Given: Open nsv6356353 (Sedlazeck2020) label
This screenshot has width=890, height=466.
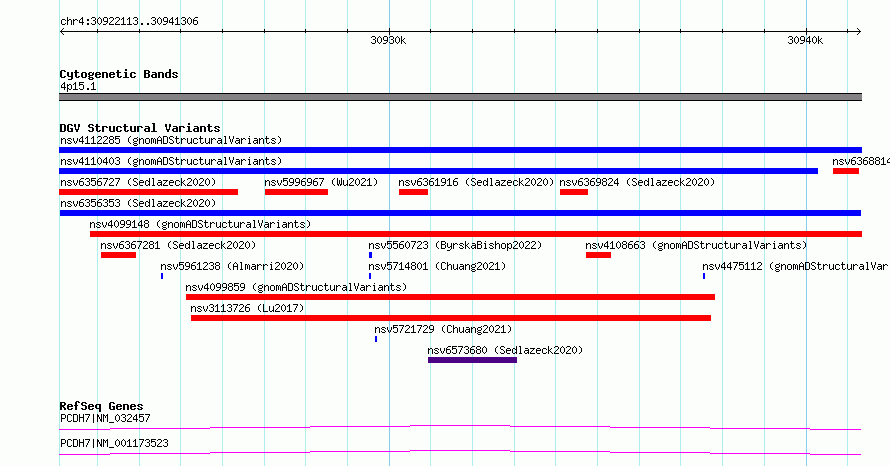Looking at the screenshot, I should coord(138,203).
